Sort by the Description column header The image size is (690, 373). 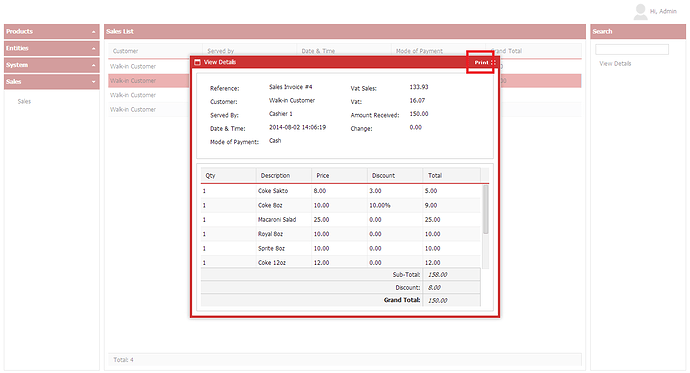point(284,175)
